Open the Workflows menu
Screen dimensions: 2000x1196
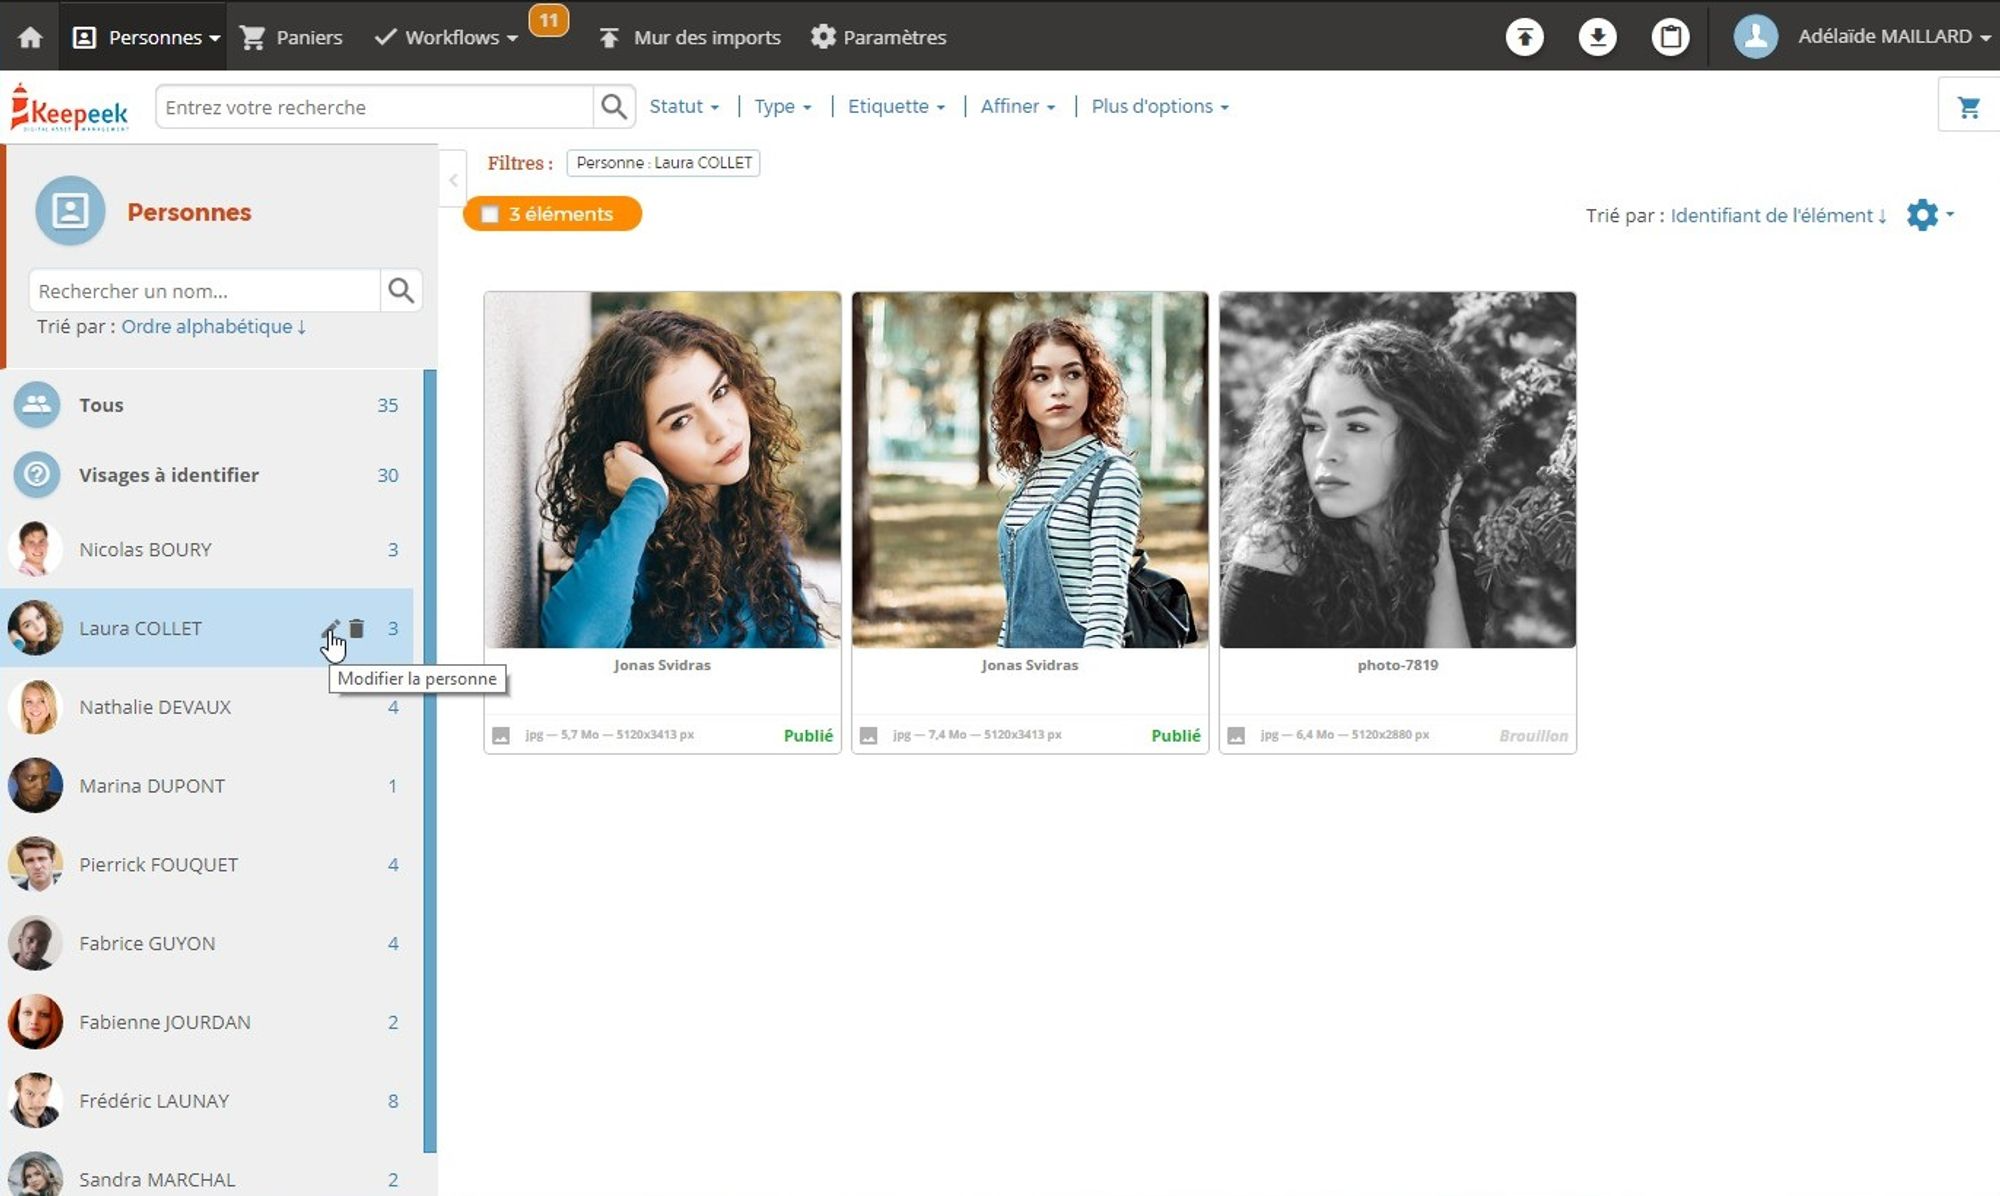tap(451, 37)
